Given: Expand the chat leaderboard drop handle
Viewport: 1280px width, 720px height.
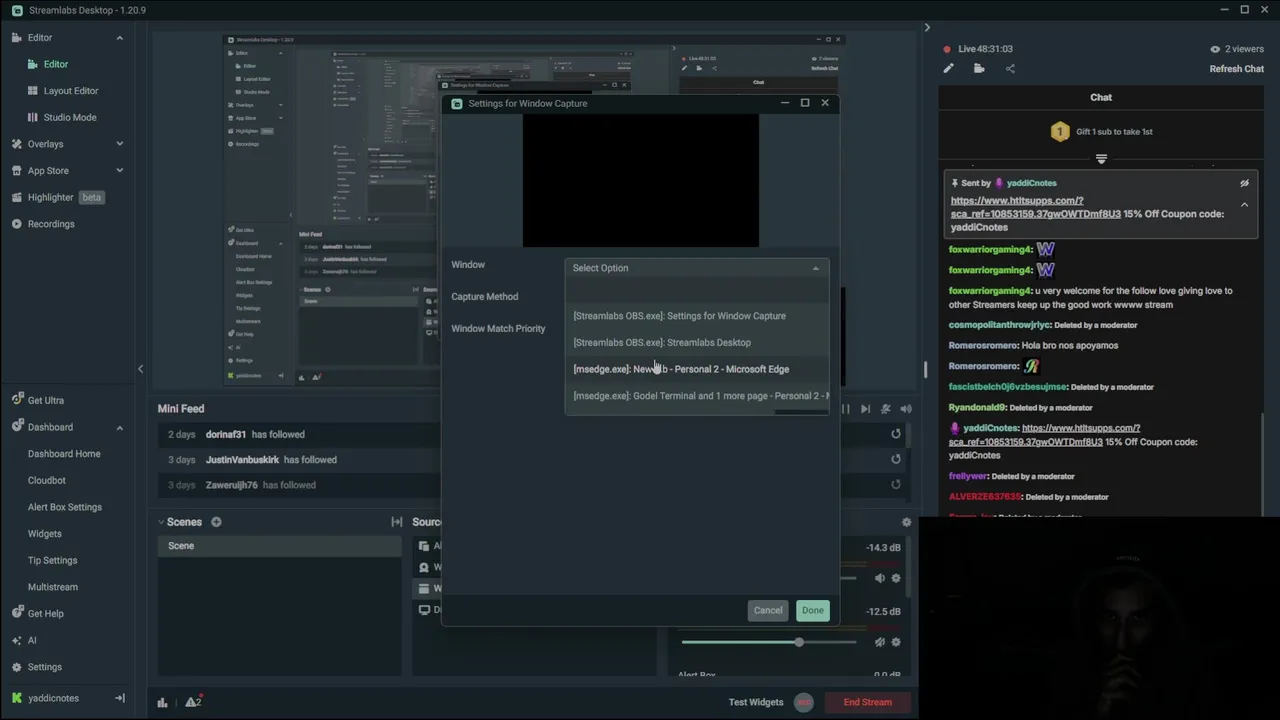Looking at the screenshot, I should point(1101,158).
